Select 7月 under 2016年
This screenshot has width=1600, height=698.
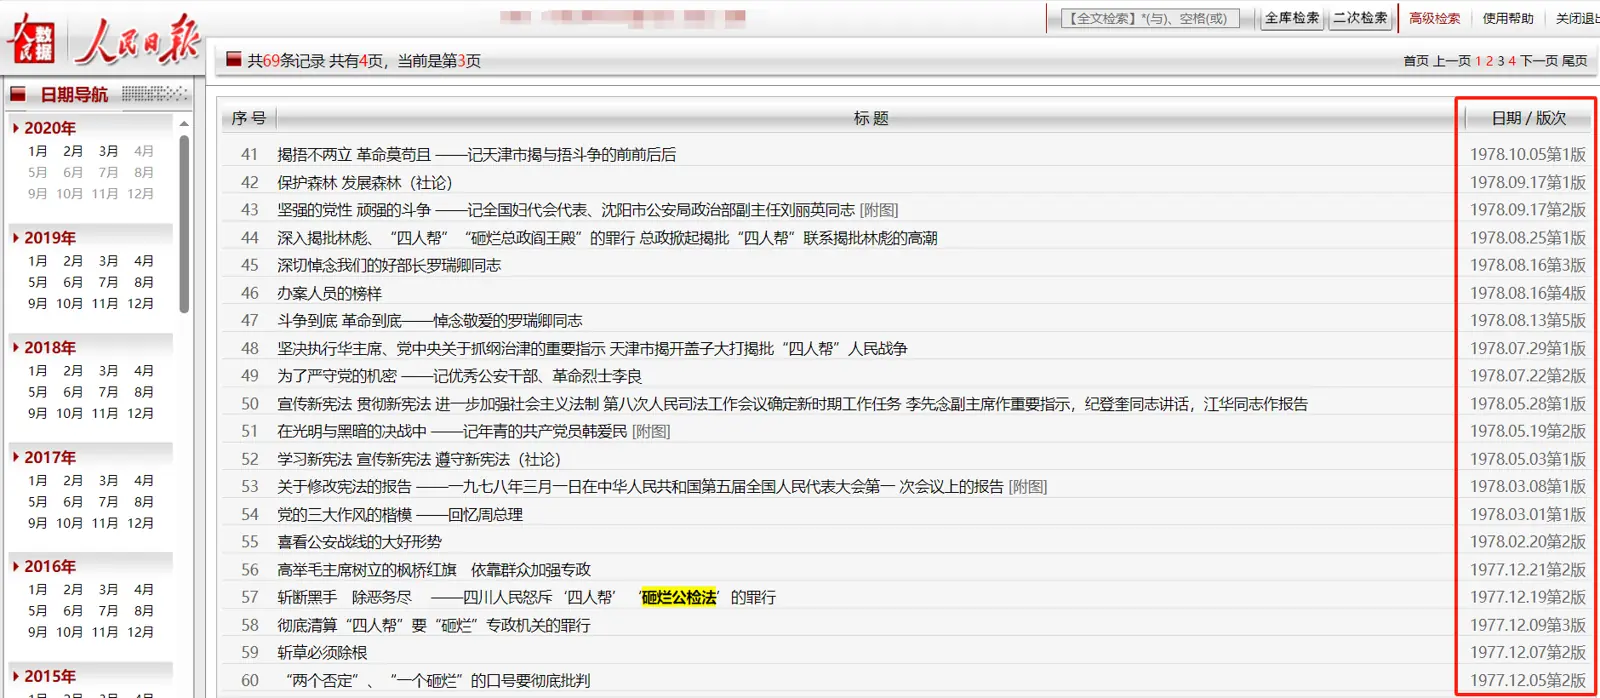click(108, 611)
